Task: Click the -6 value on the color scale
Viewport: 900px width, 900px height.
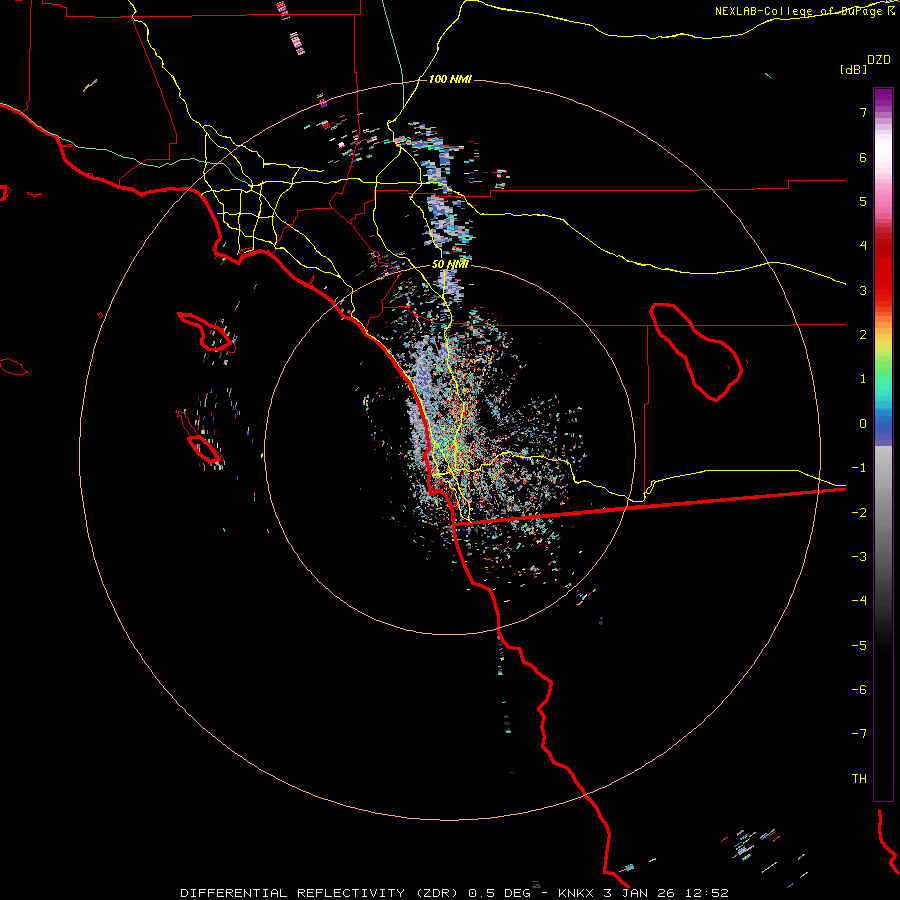Action: 859,690
